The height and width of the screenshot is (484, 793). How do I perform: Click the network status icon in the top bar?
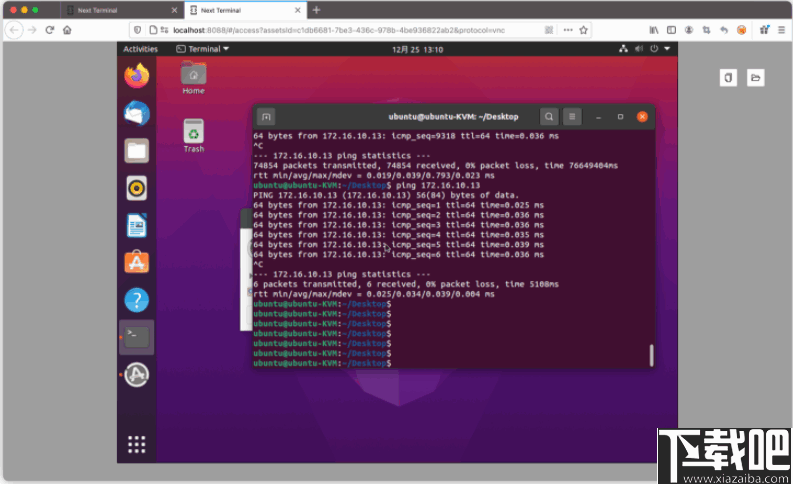click(623, 49)
